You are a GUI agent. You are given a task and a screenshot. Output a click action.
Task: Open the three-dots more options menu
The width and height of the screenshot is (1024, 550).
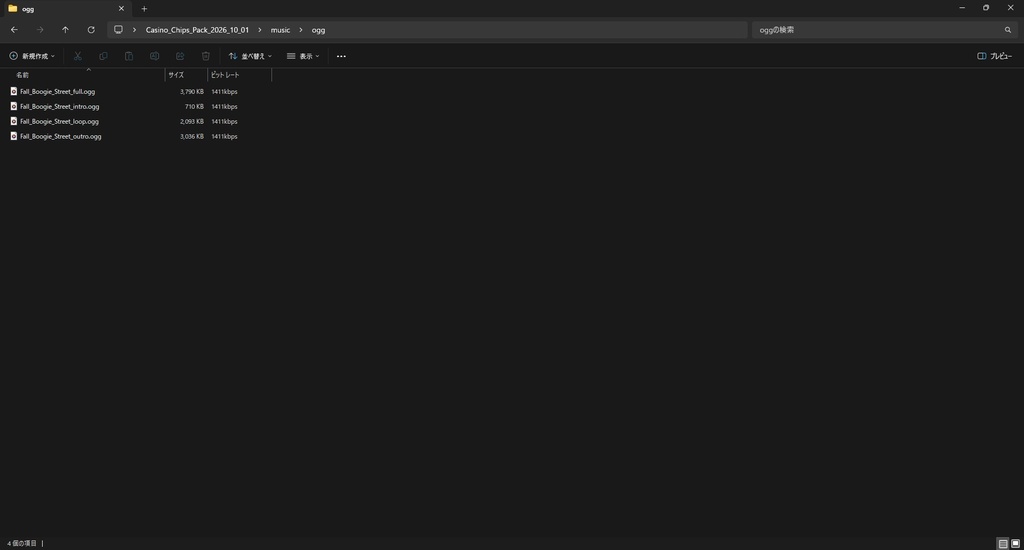pyautogui.click(x=341, y=56)
